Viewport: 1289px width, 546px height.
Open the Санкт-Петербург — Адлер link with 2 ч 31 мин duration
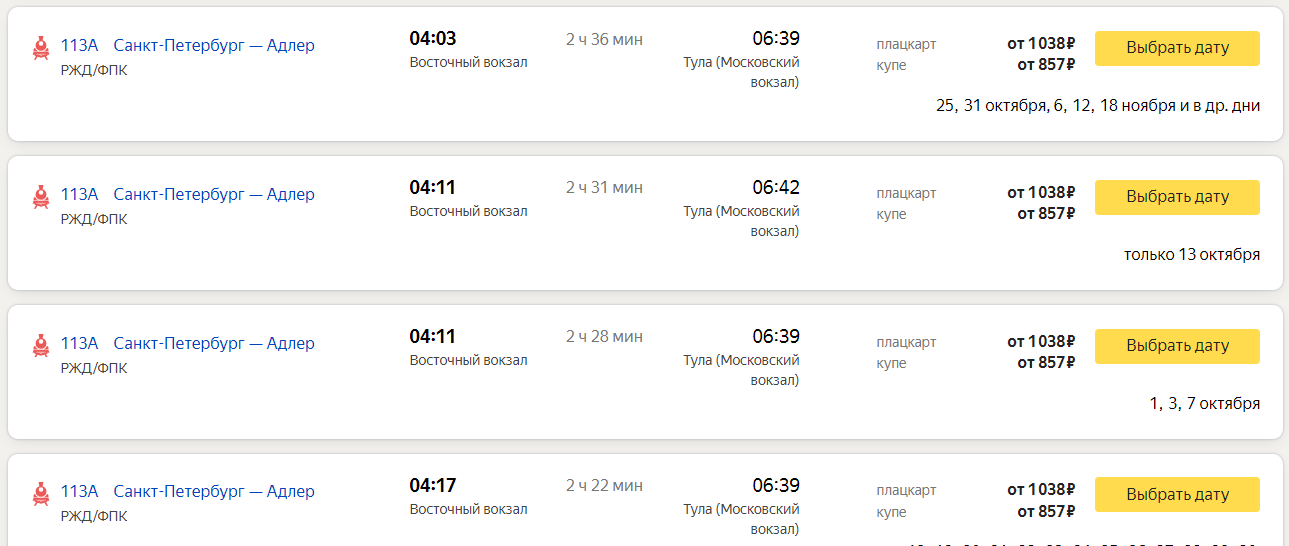pos(214,194)
